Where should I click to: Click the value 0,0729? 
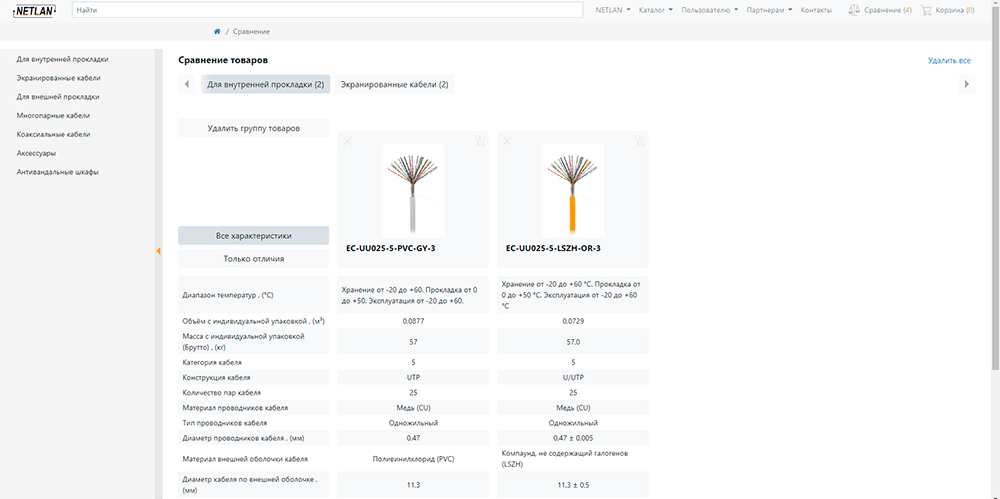(x=573, y=321)
